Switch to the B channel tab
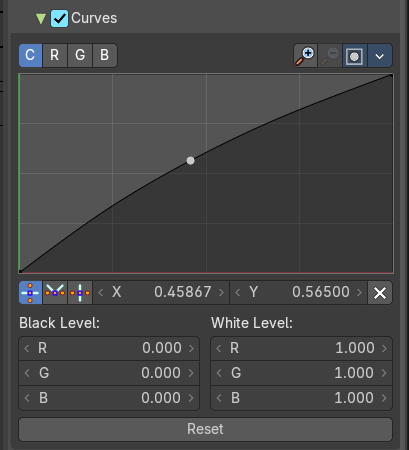The width and height of the screenshot is (409, 450). pyautogui.click(x=105, y=55)
